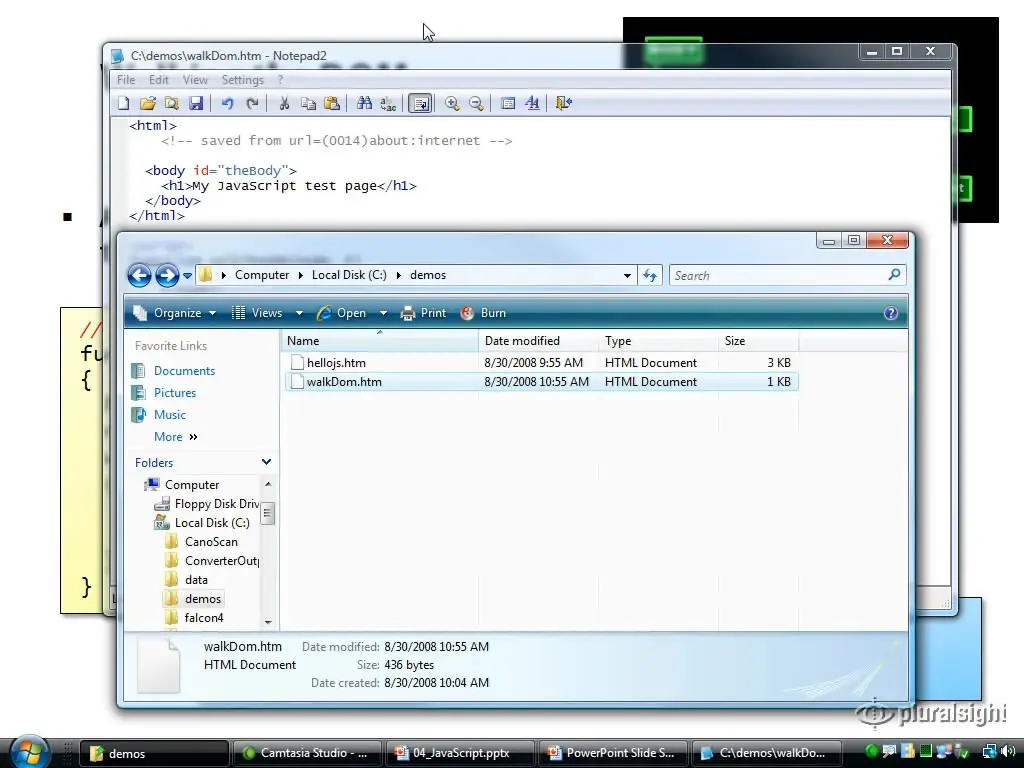Viewport: 1024px width, 768px height.
Task: Click the Views button in Explorer toolbar
Action: coord(258,313)
